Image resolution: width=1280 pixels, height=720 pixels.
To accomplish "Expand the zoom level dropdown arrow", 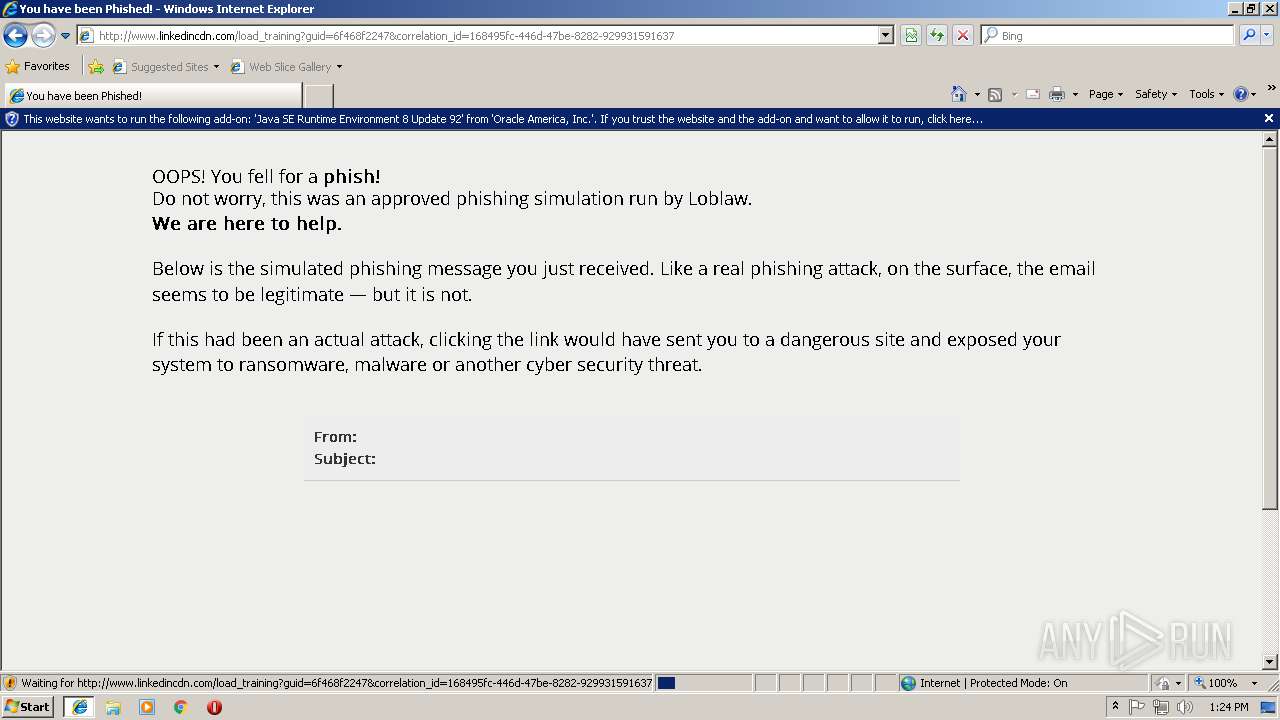I will pyautogui.click(x=1254, y=683).
